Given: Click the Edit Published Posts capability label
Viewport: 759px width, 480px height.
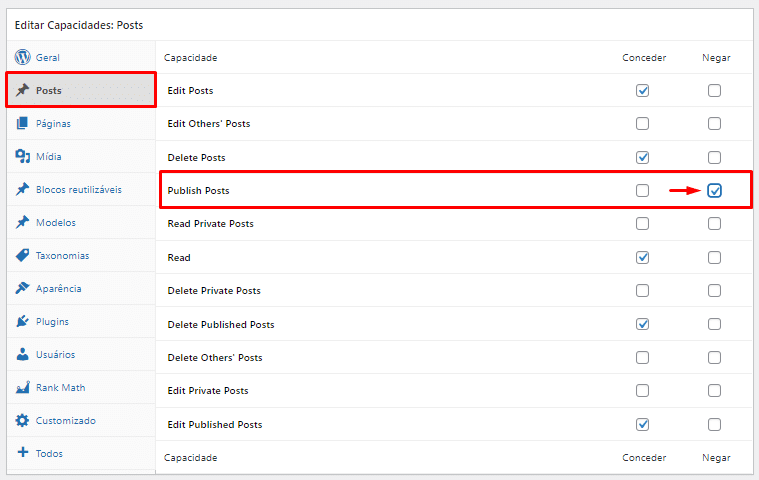Looking at the screenshot, I should point(215,424).
